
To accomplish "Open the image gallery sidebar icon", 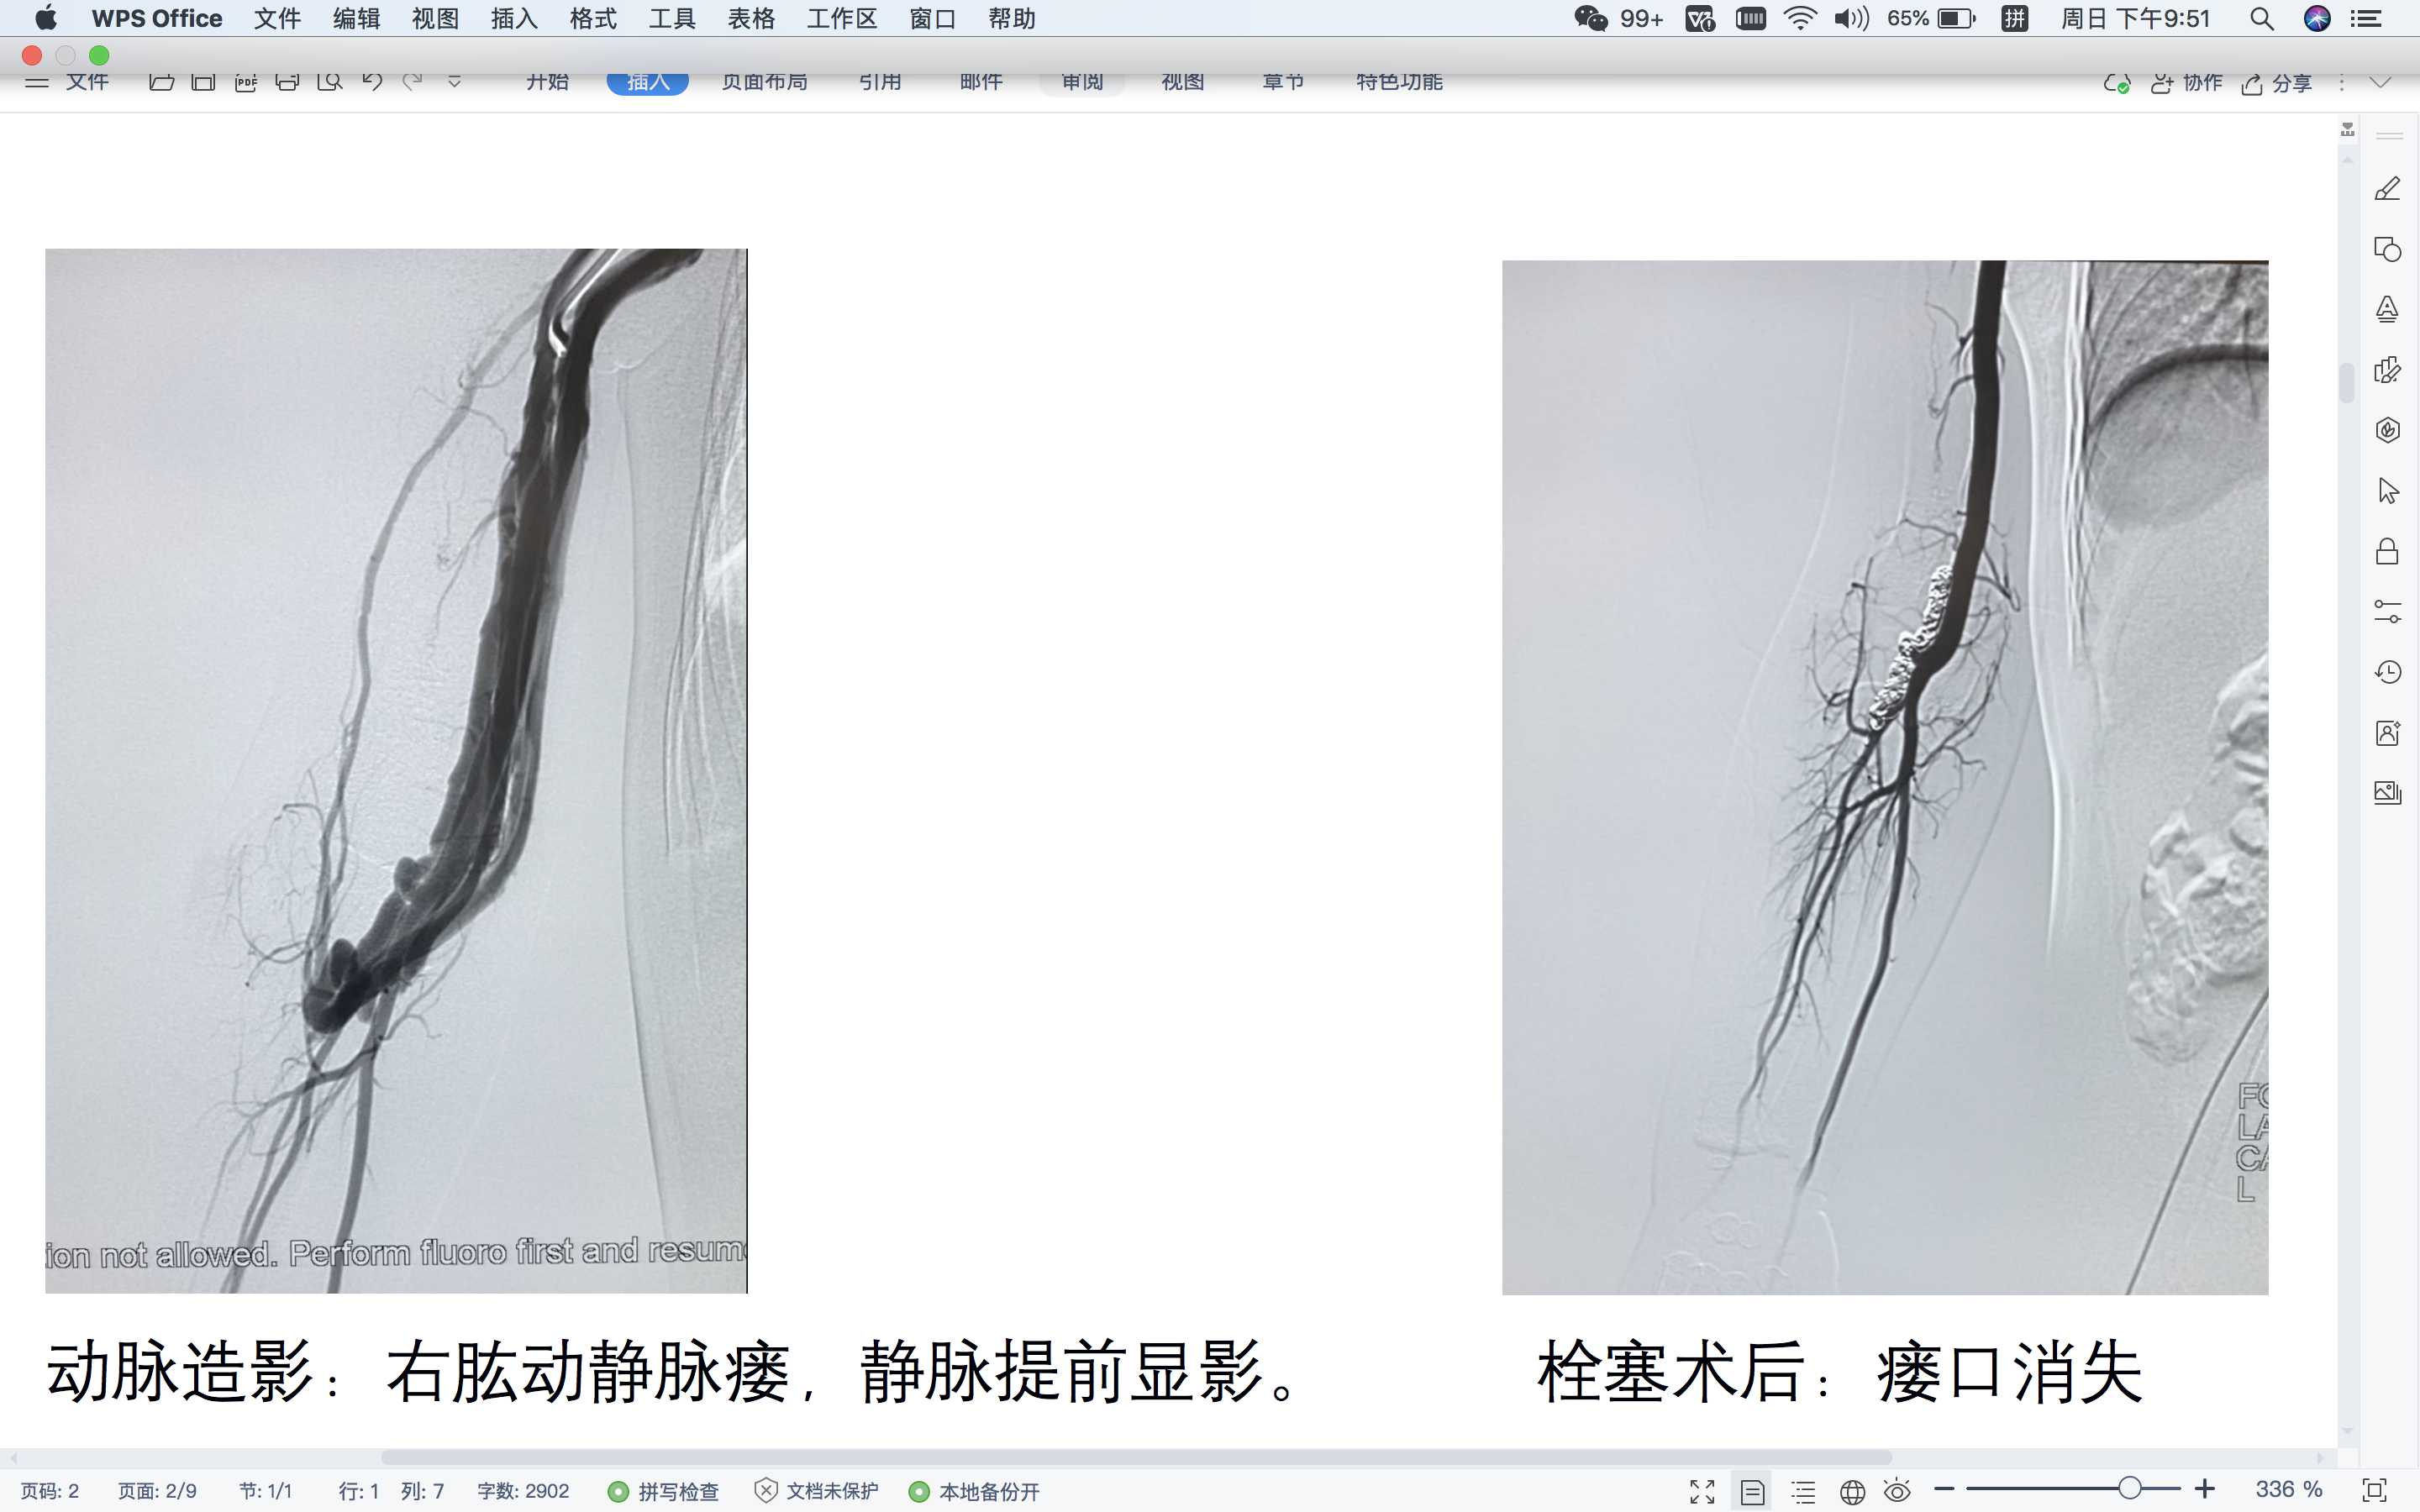I will click(x=2387, y=793).
